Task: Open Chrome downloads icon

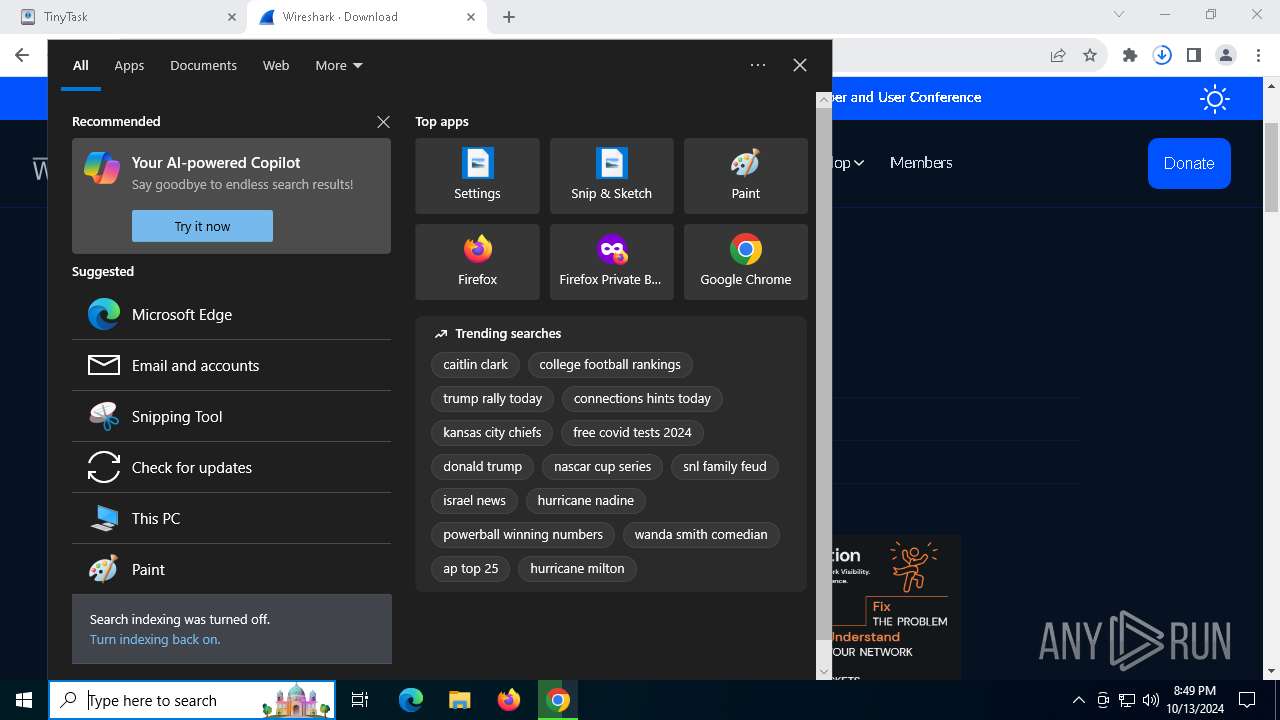Action: coord(1162,56)
